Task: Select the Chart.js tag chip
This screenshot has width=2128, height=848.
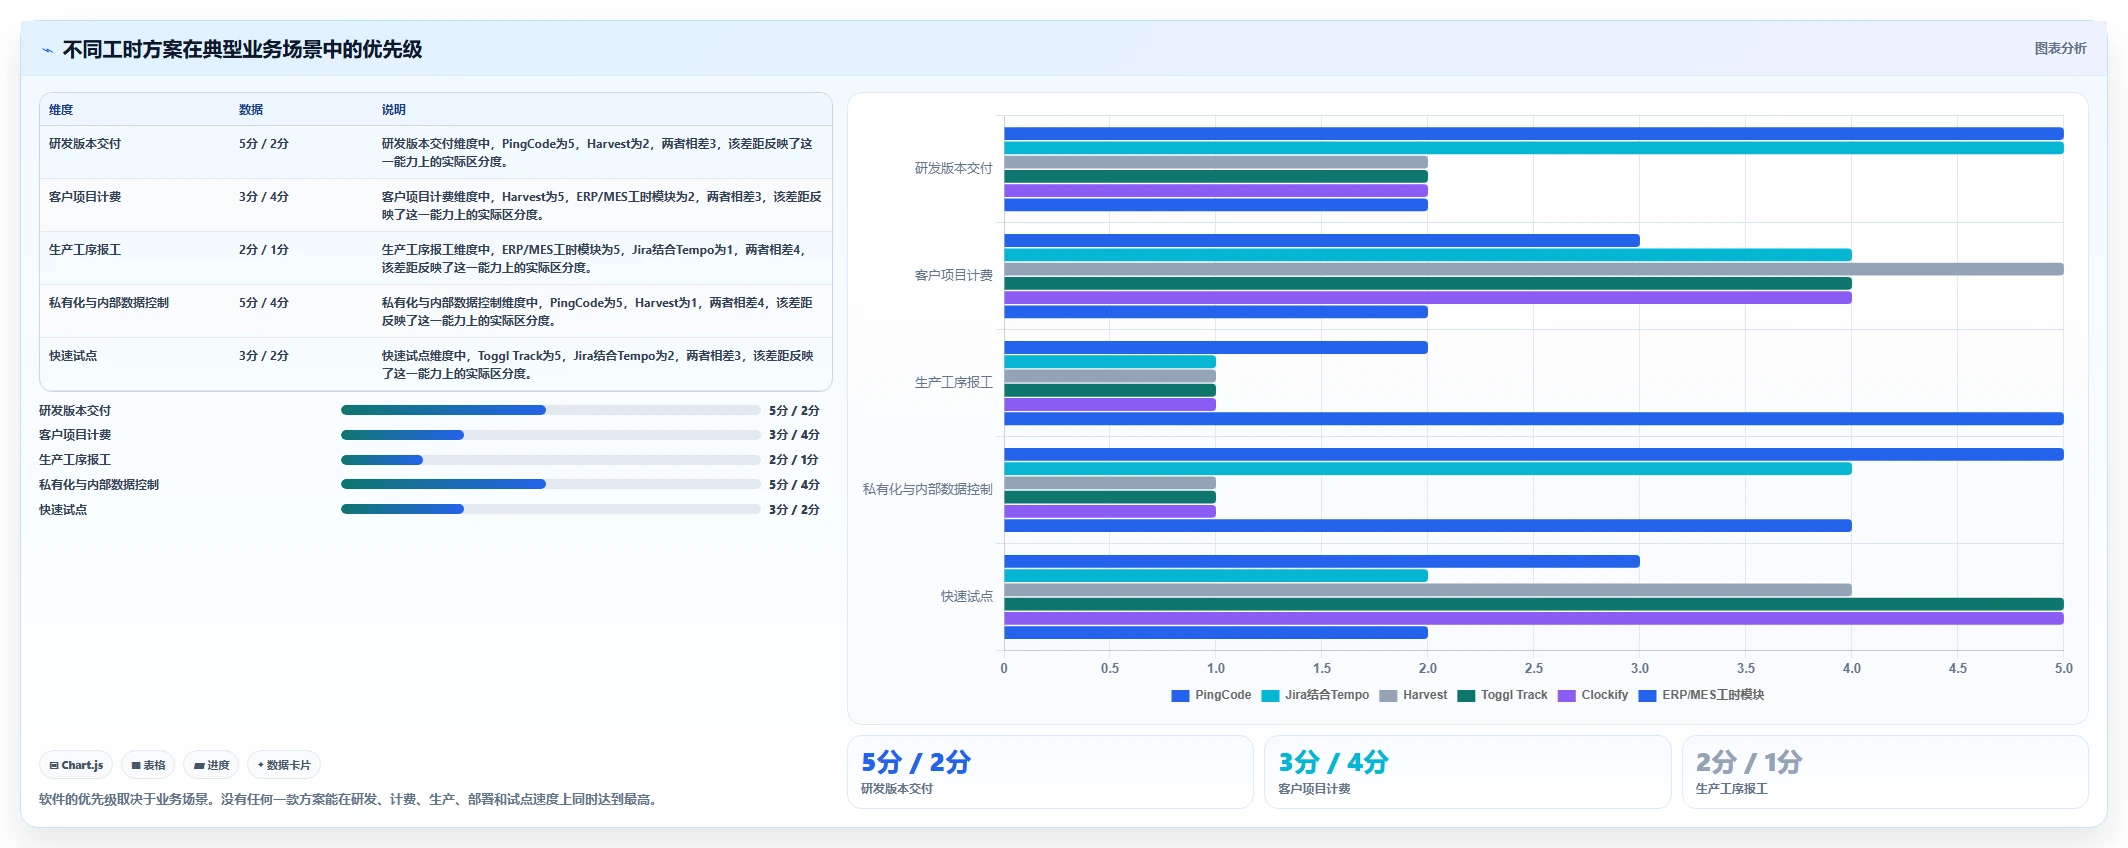Action: pyautogui.click(x=76, y=765)
